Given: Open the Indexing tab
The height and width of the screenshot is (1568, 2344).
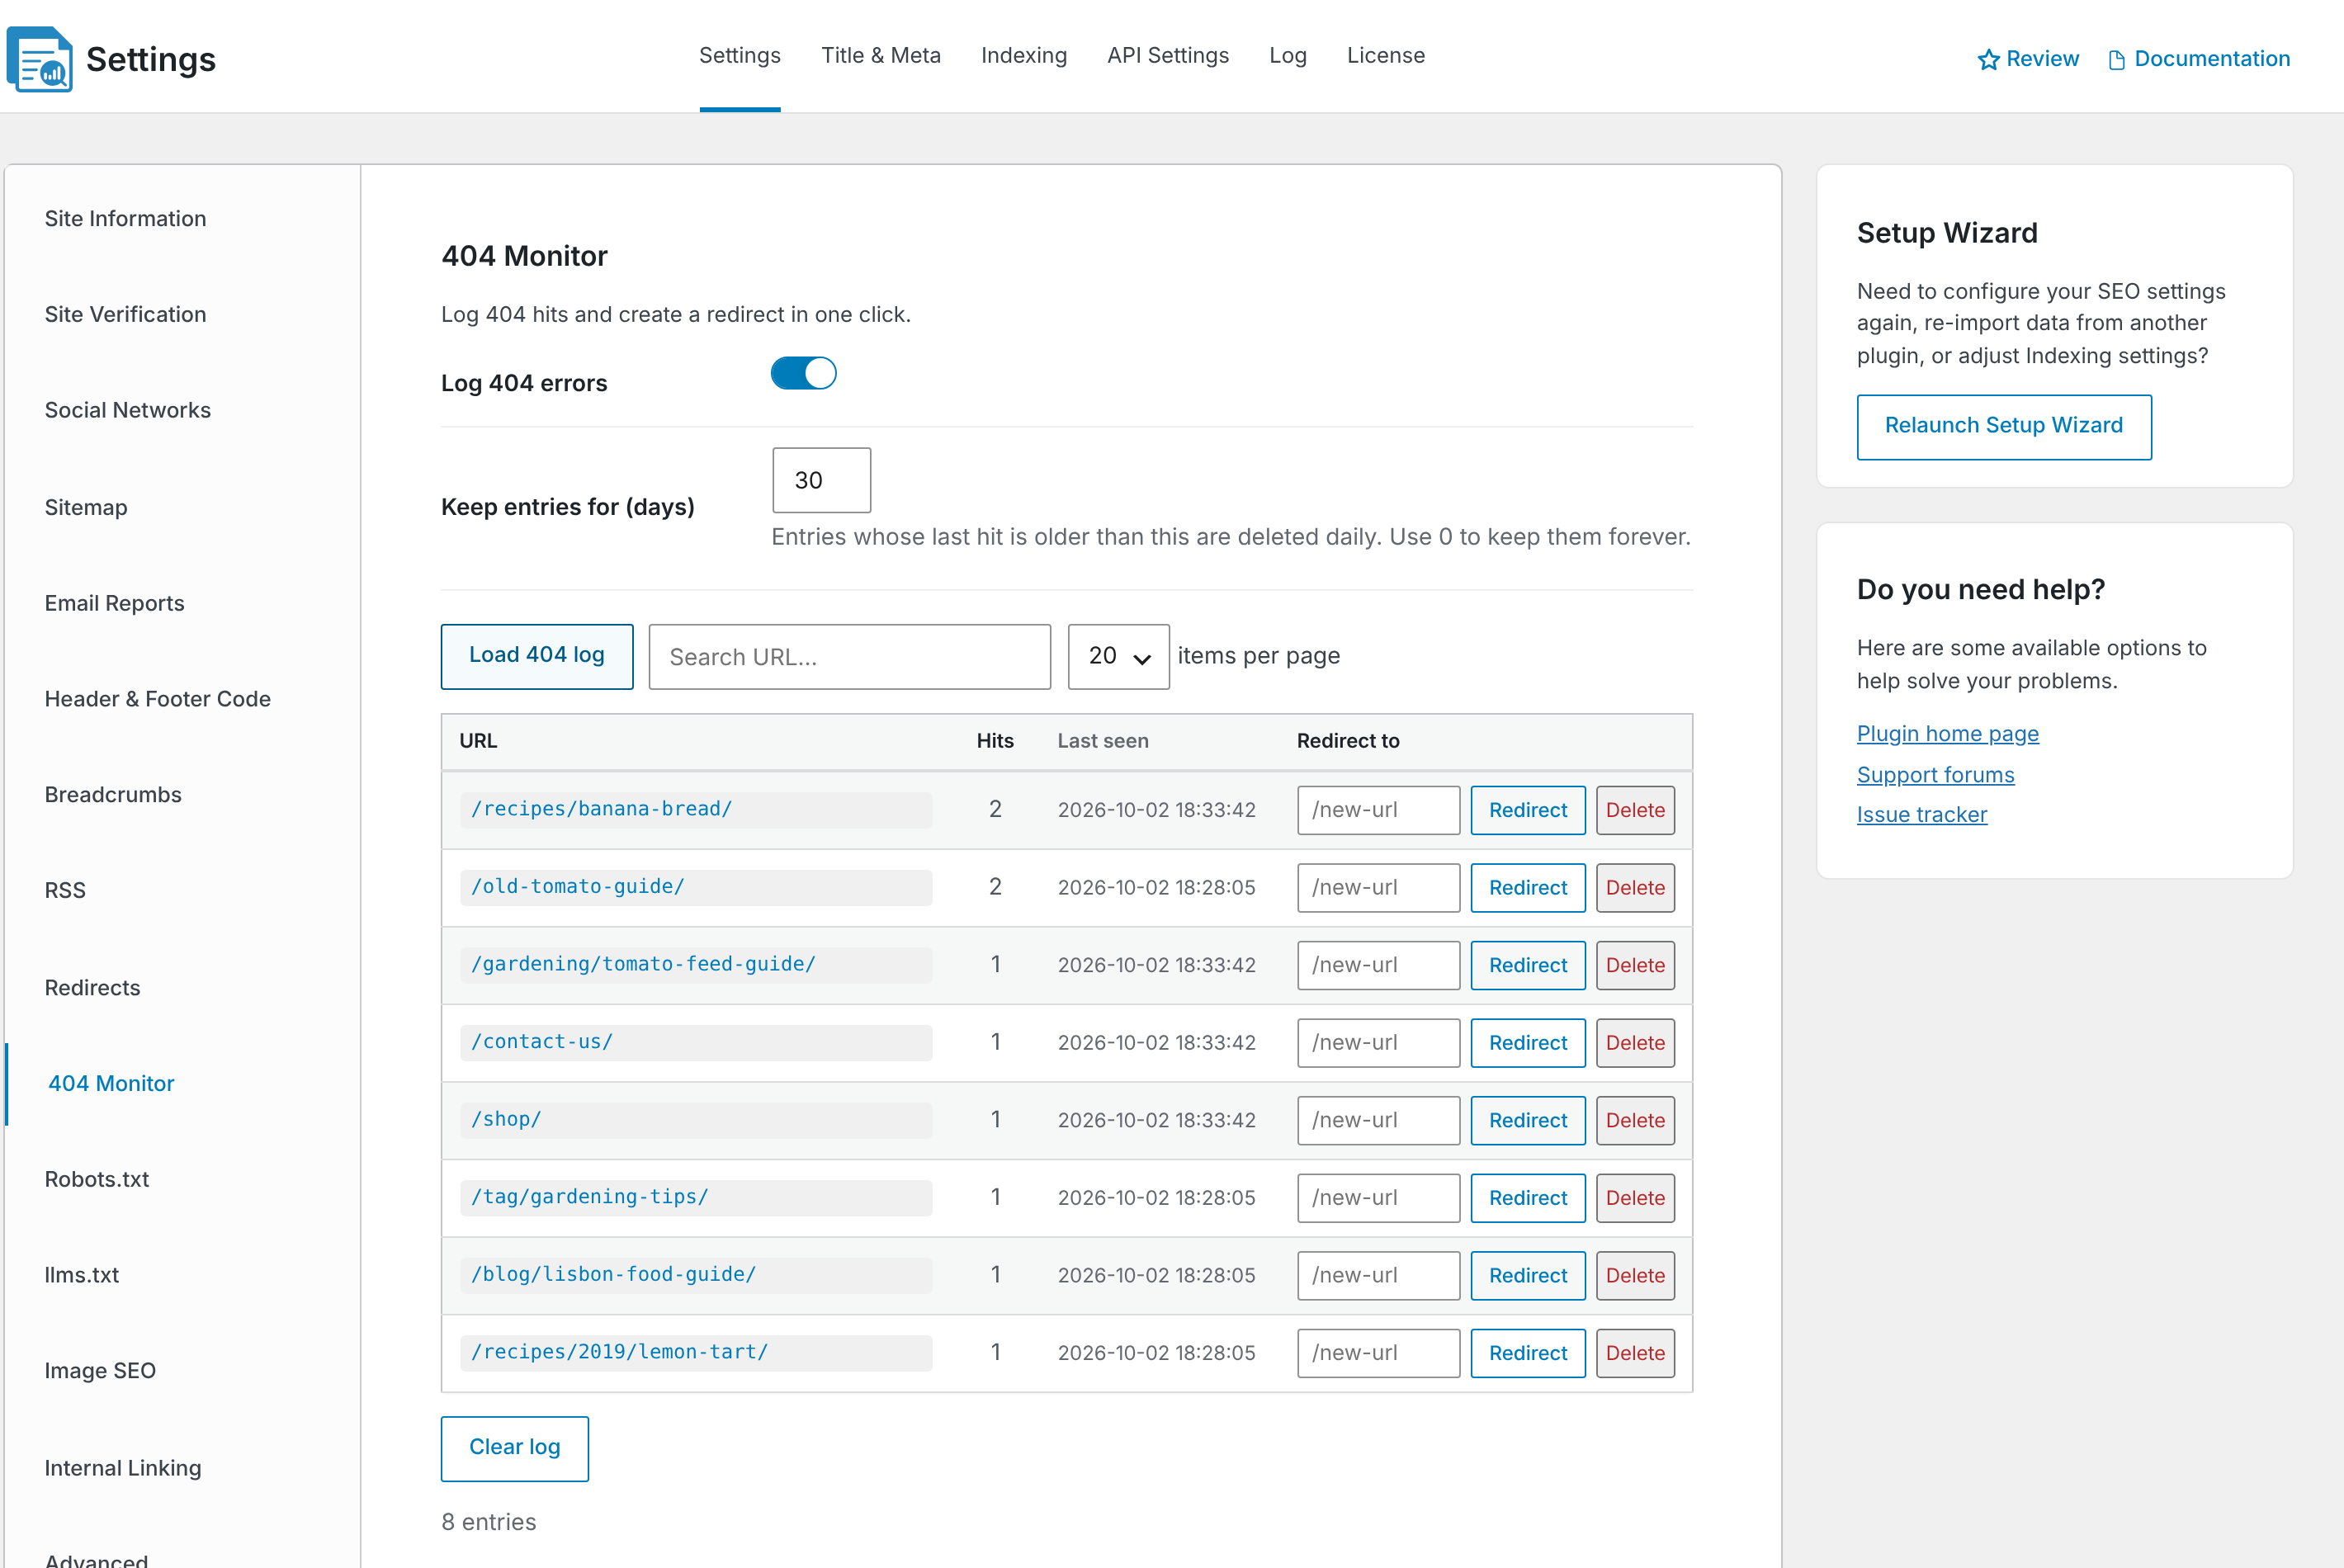Looking at the screenshot, I should 1023,56.
